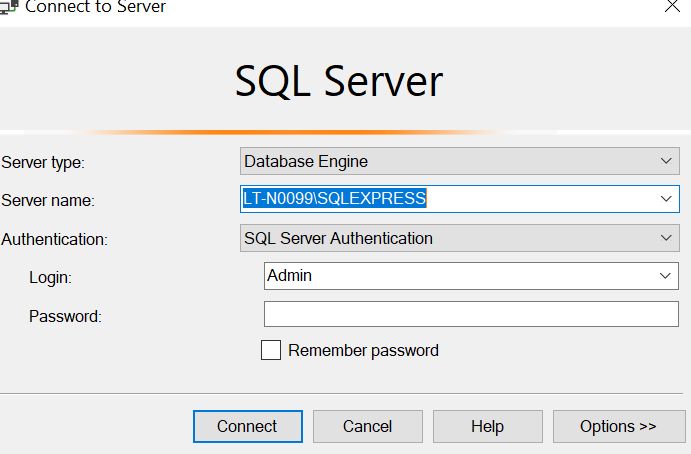
Task: Click the Password label
Action: click(x=65, y=316)
